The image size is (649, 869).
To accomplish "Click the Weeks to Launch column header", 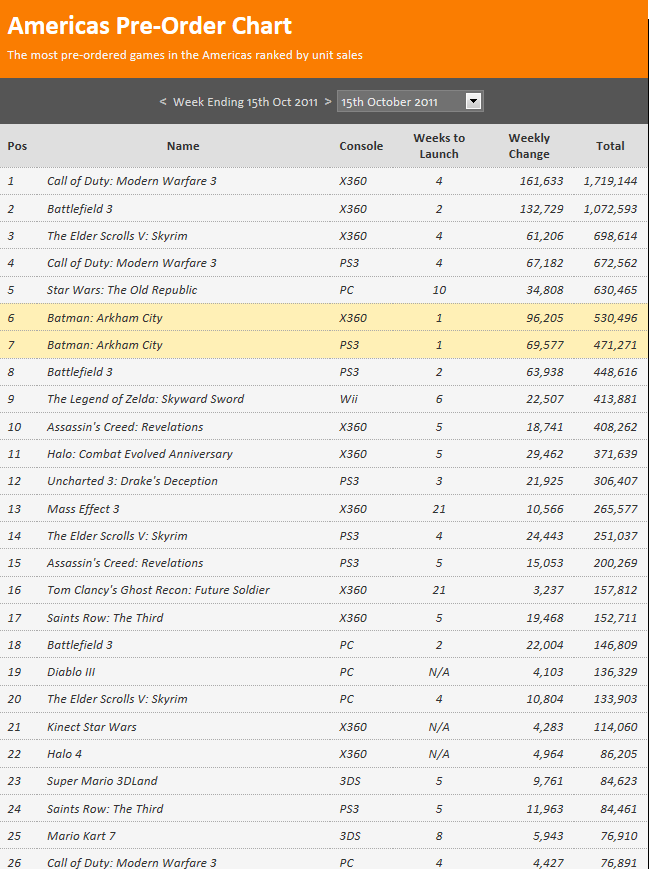I will [439, 146].
